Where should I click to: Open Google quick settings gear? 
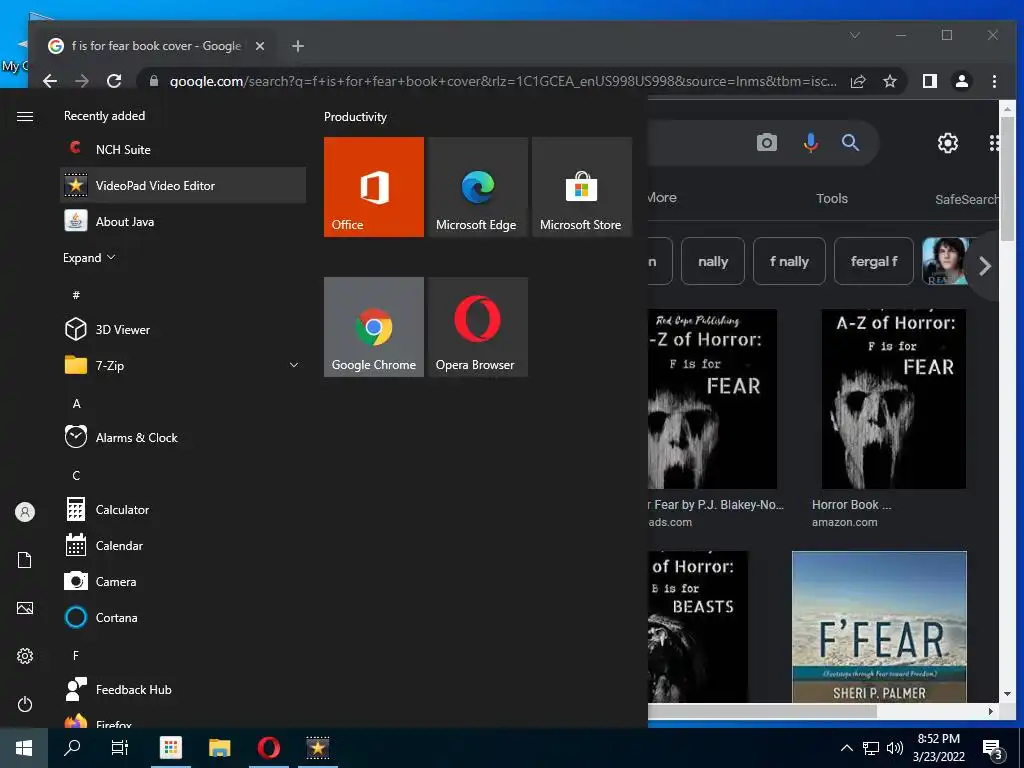coord(948,143)
